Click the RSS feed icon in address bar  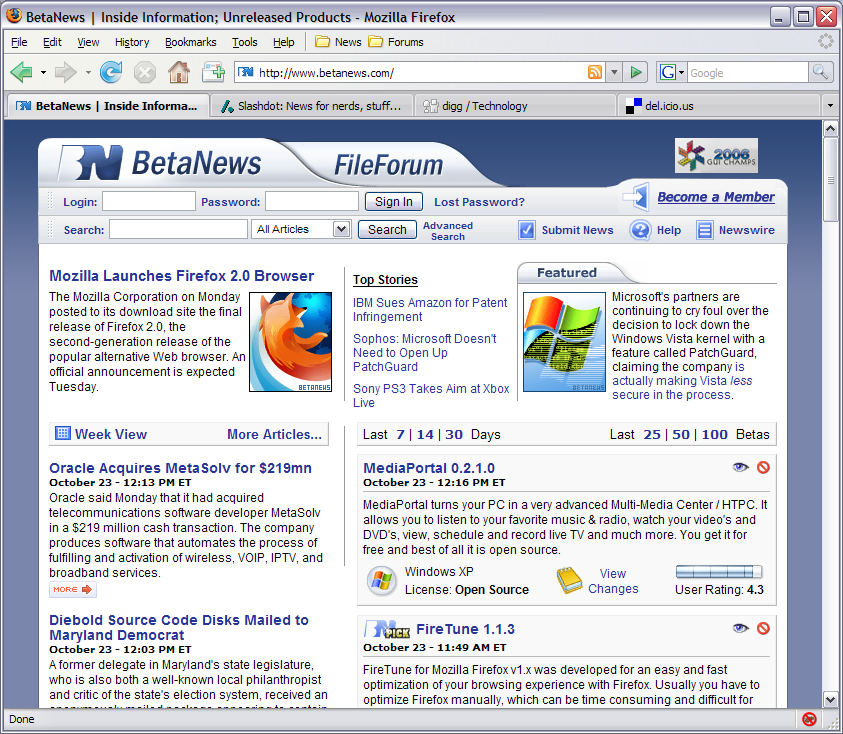coord(595,72)
